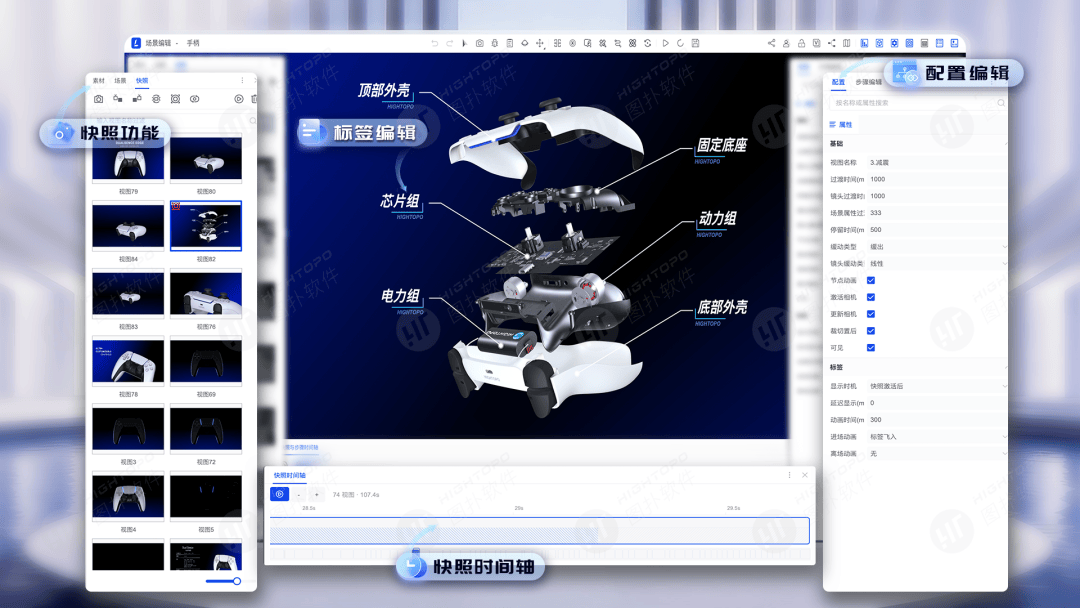Open the 离场动画 dropdown showing 无
This screenshot has height=608, width=1080.
(x=937, y=454)
